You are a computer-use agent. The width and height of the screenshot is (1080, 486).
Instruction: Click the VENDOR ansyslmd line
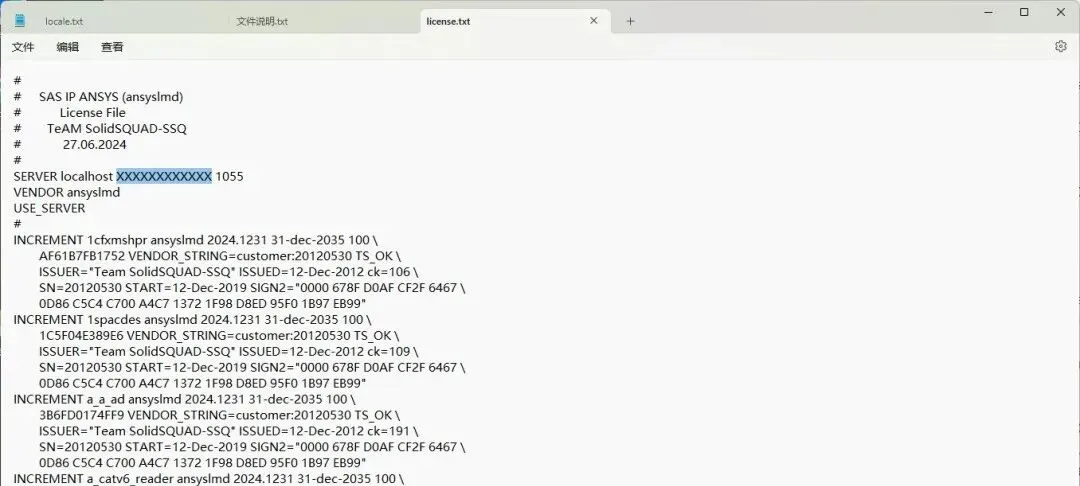(x=67, y=192)
